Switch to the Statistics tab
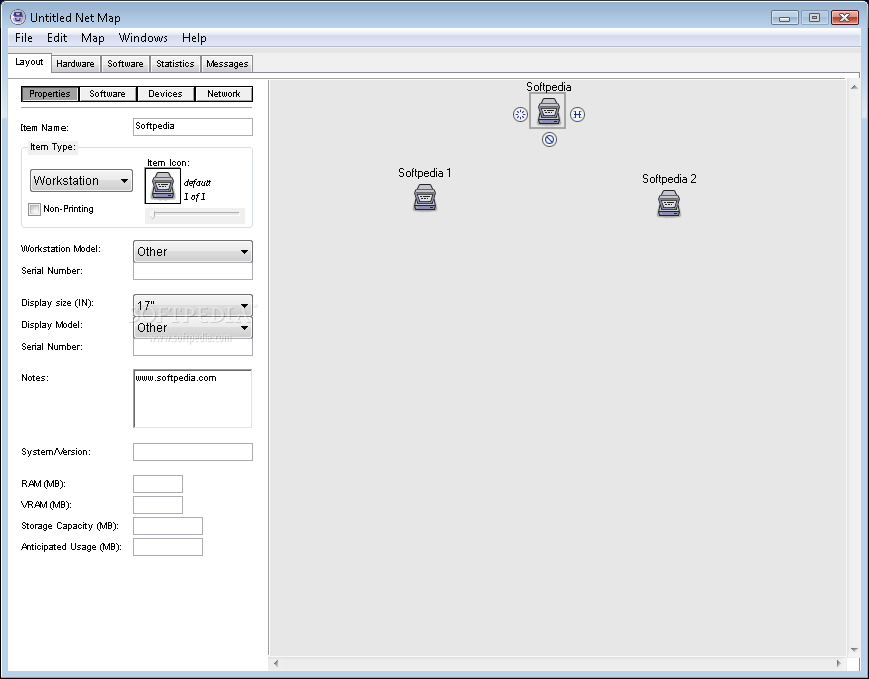 pos(175,64)
